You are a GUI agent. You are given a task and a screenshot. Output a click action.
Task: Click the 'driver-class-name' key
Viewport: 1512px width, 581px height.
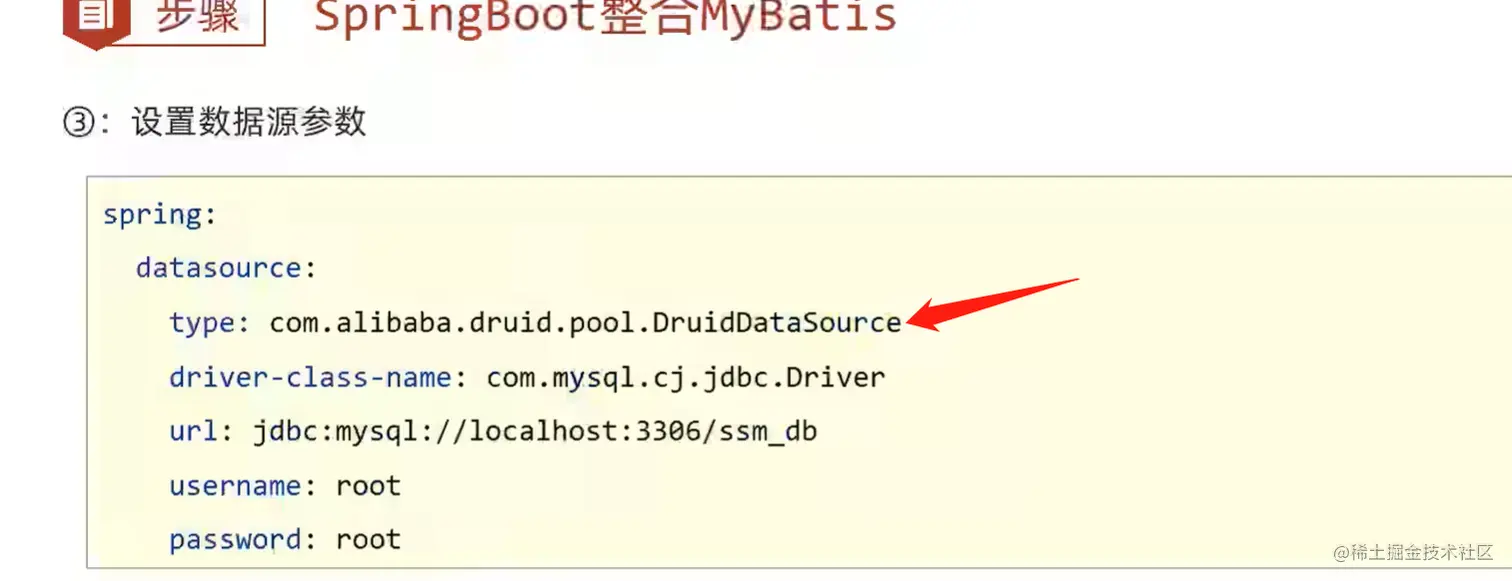point(311,377)
